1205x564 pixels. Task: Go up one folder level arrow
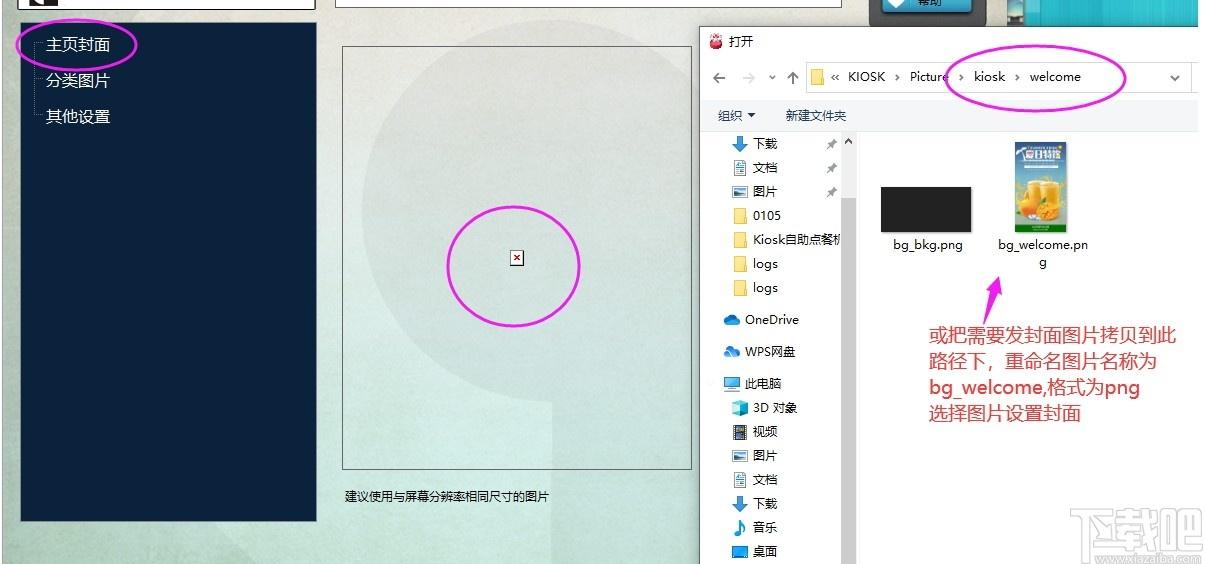[x=793, y=77]
